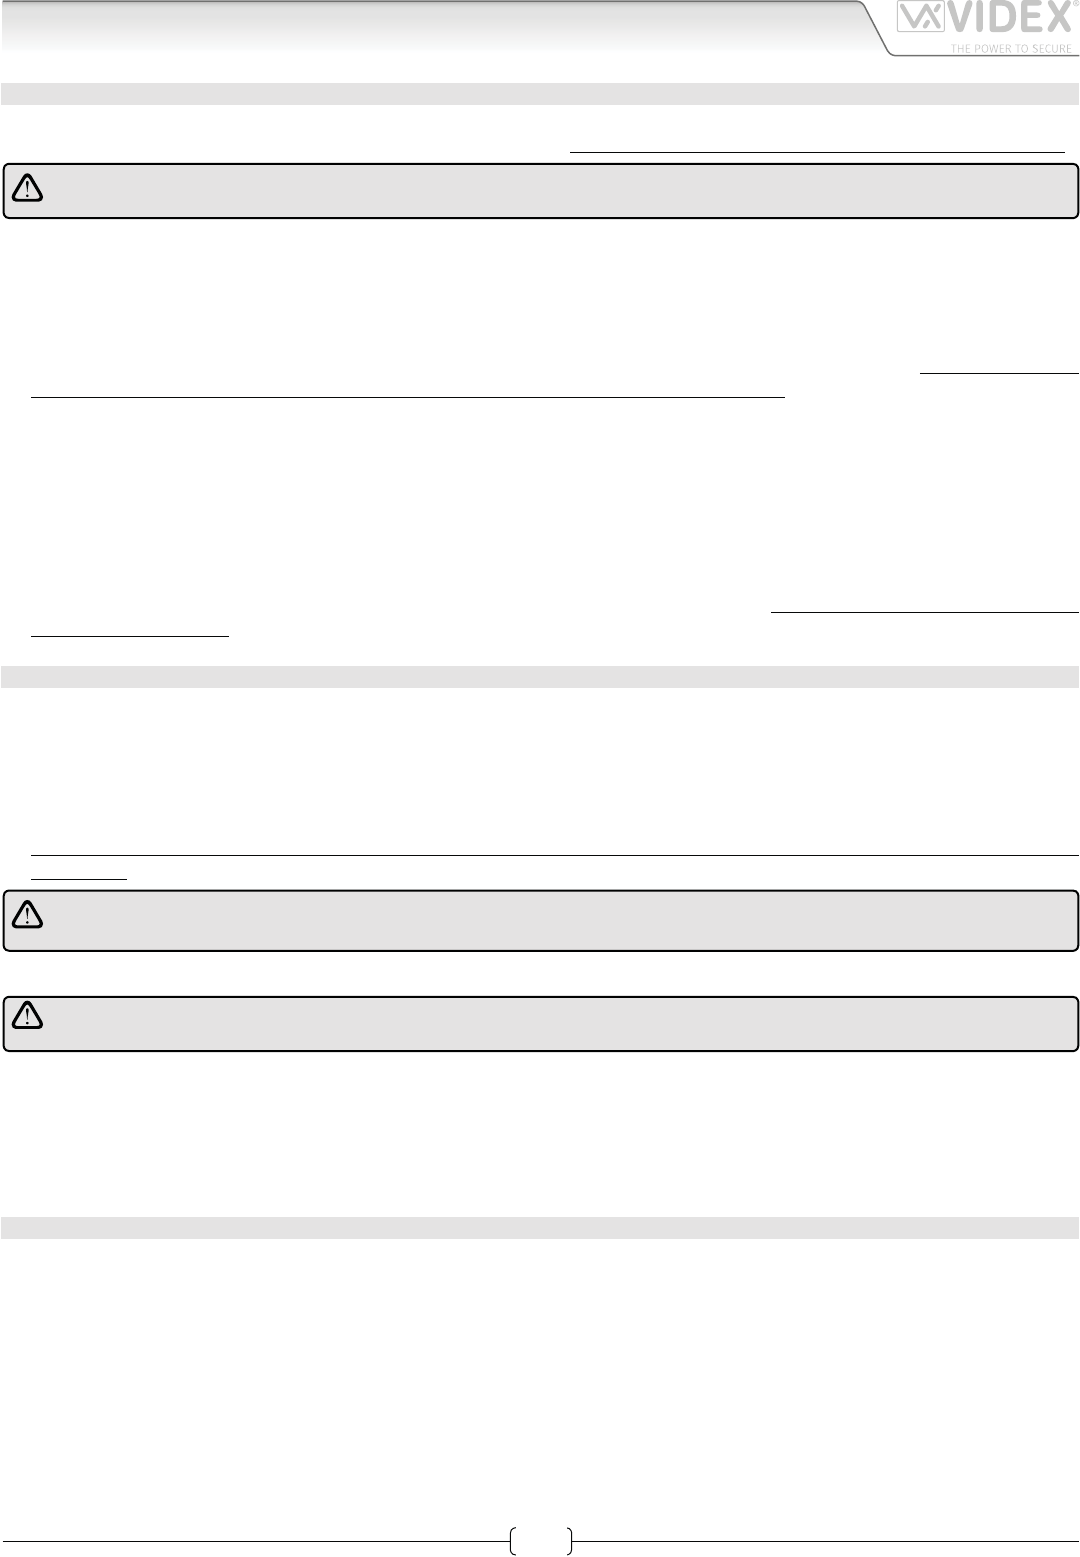Click the warning triangle in the second note box
The height and width of the screenshot is (1557, 1080).
(26, 915)
